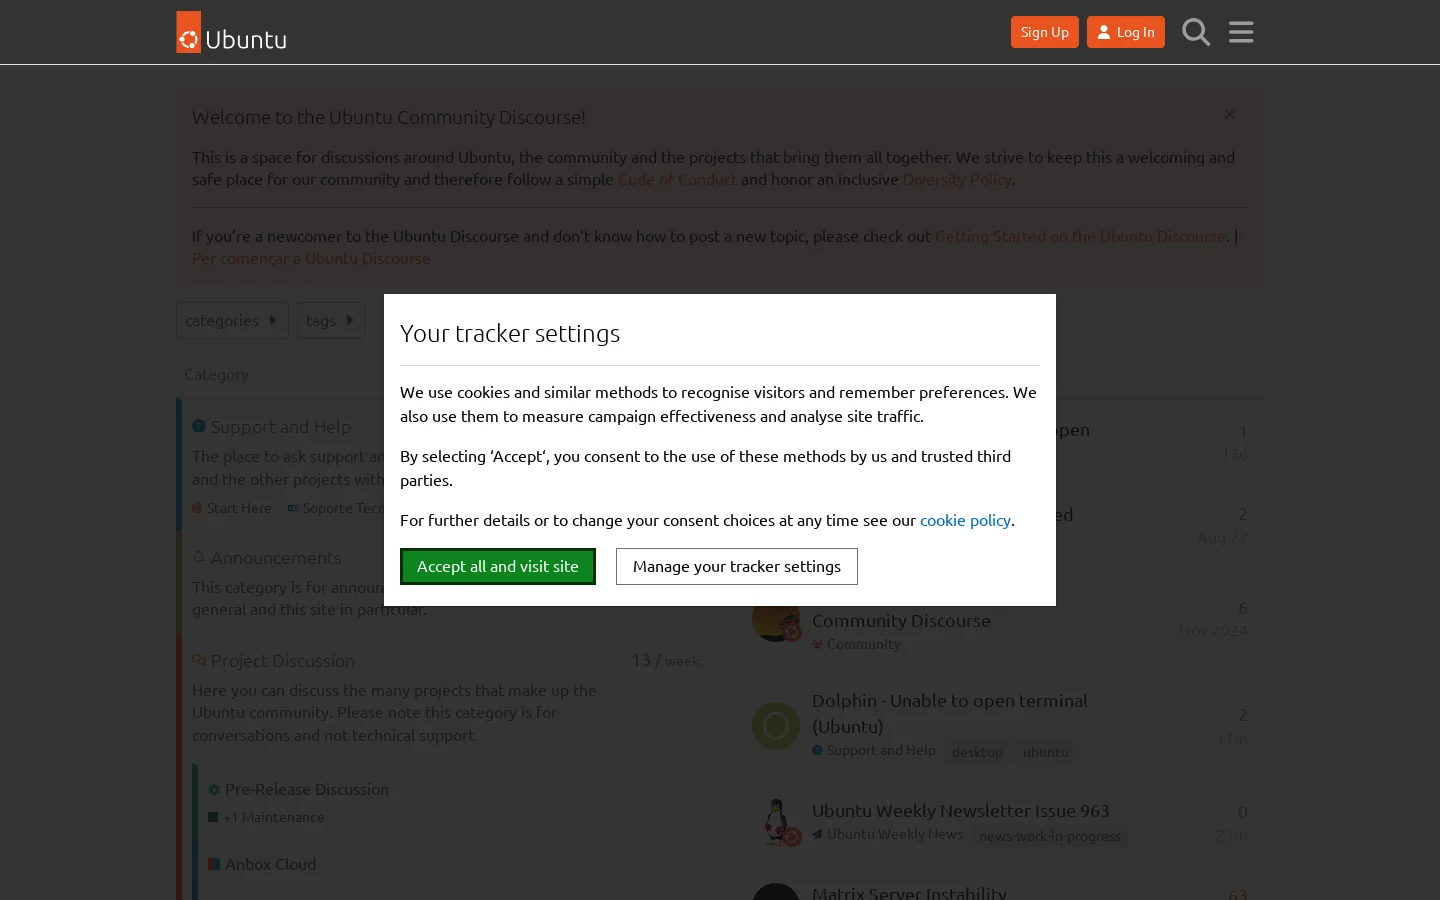Open the Start Here subcategory
The height and width of the screenshot is (900, 1440).
pos(232,508)
